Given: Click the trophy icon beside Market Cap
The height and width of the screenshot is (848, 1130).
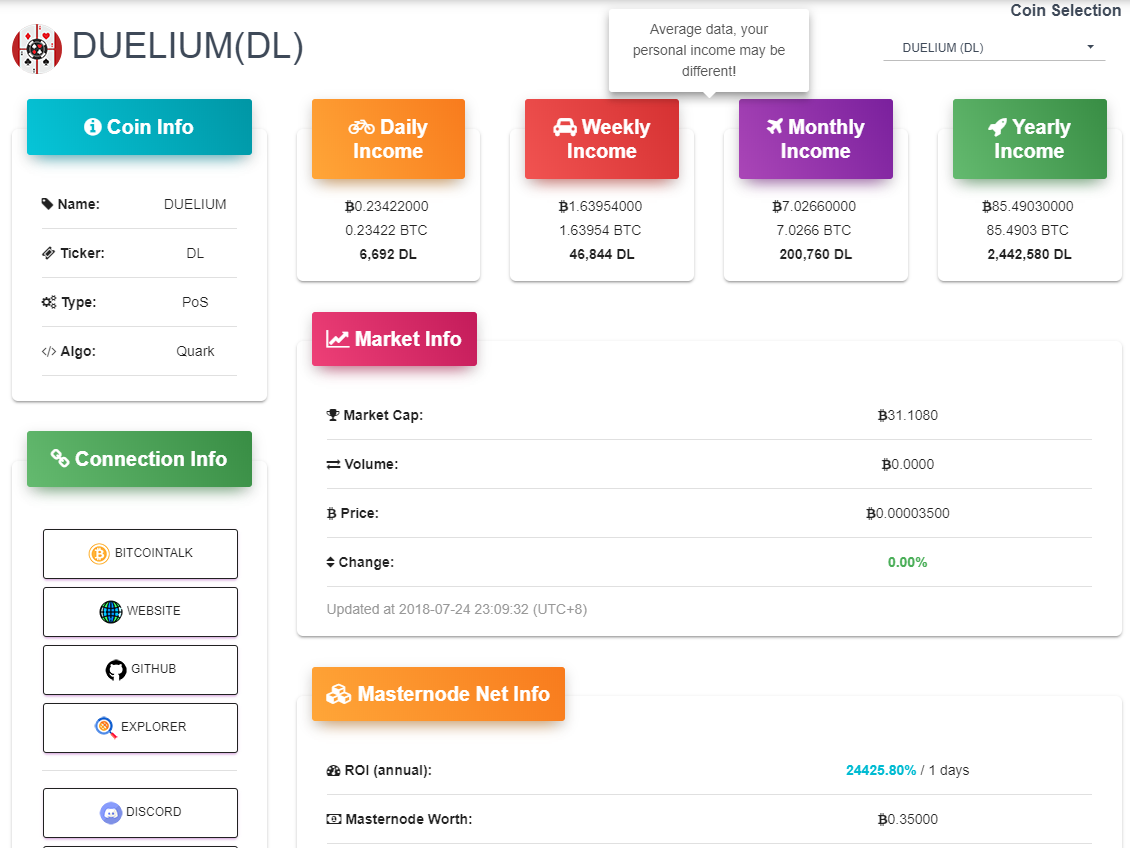Looking at the screenshot, I should 332,415.
